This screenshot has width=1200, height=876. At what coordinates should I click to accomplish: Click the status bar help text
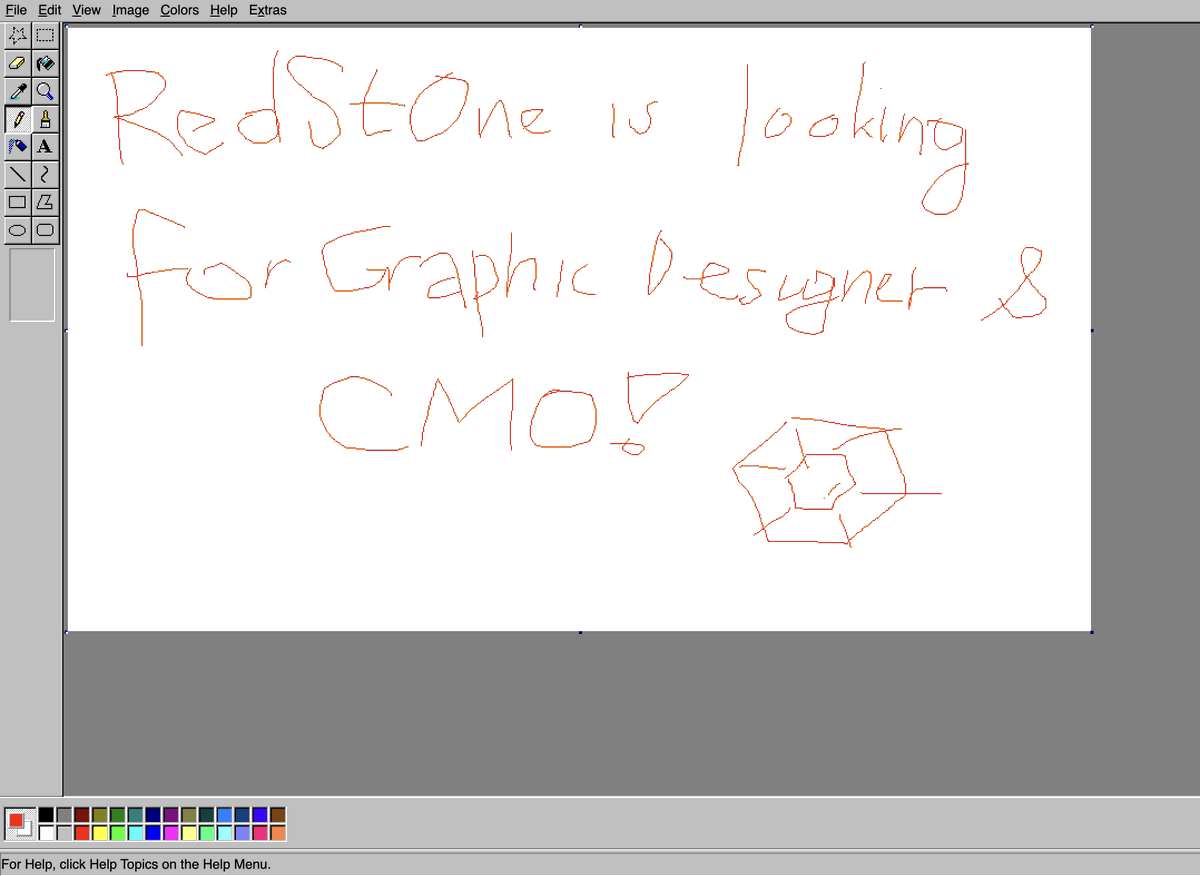point(136,865)
